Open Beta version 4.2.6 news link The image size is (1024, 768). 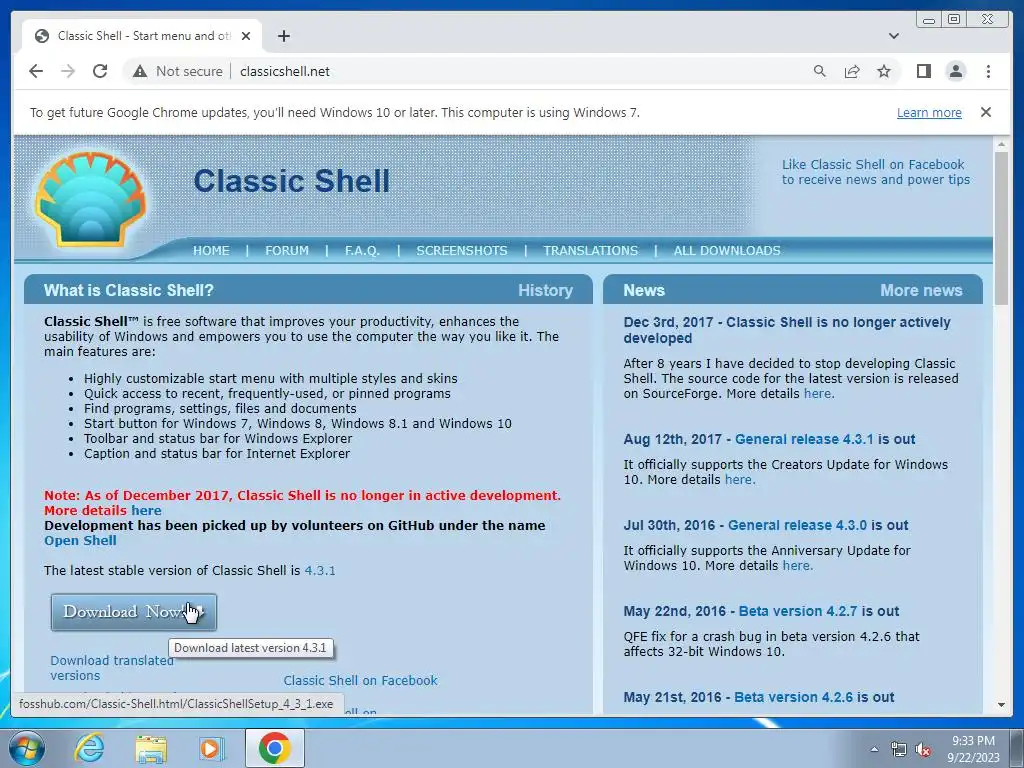click(x=793, y=697)
